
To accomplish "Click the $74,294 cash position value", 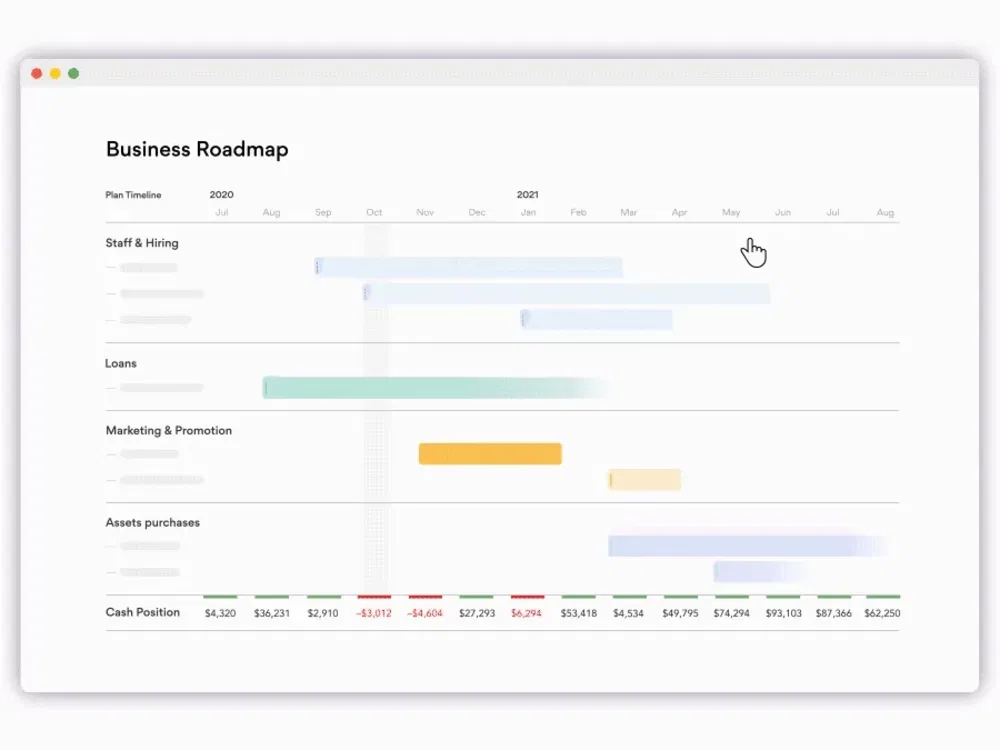I will (732, 613).
